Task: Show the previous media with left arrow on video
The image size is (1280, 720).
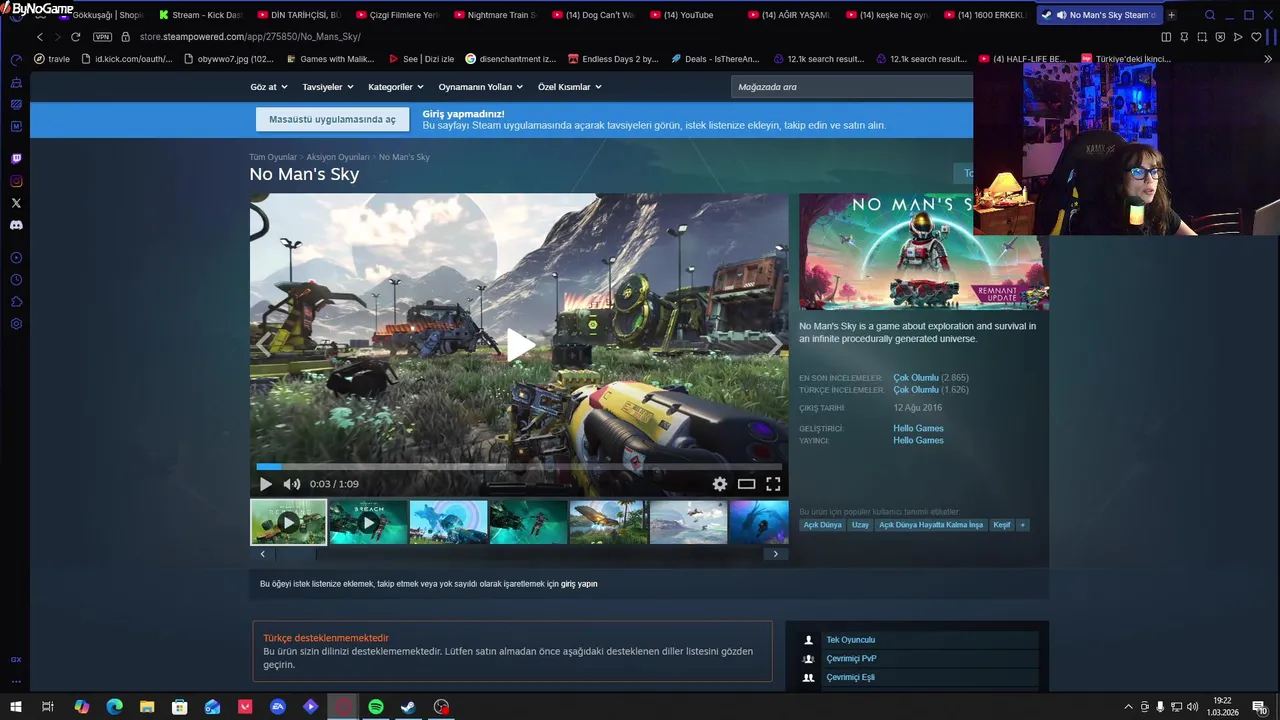Action: pyautogui.click(x=263, y=345)
